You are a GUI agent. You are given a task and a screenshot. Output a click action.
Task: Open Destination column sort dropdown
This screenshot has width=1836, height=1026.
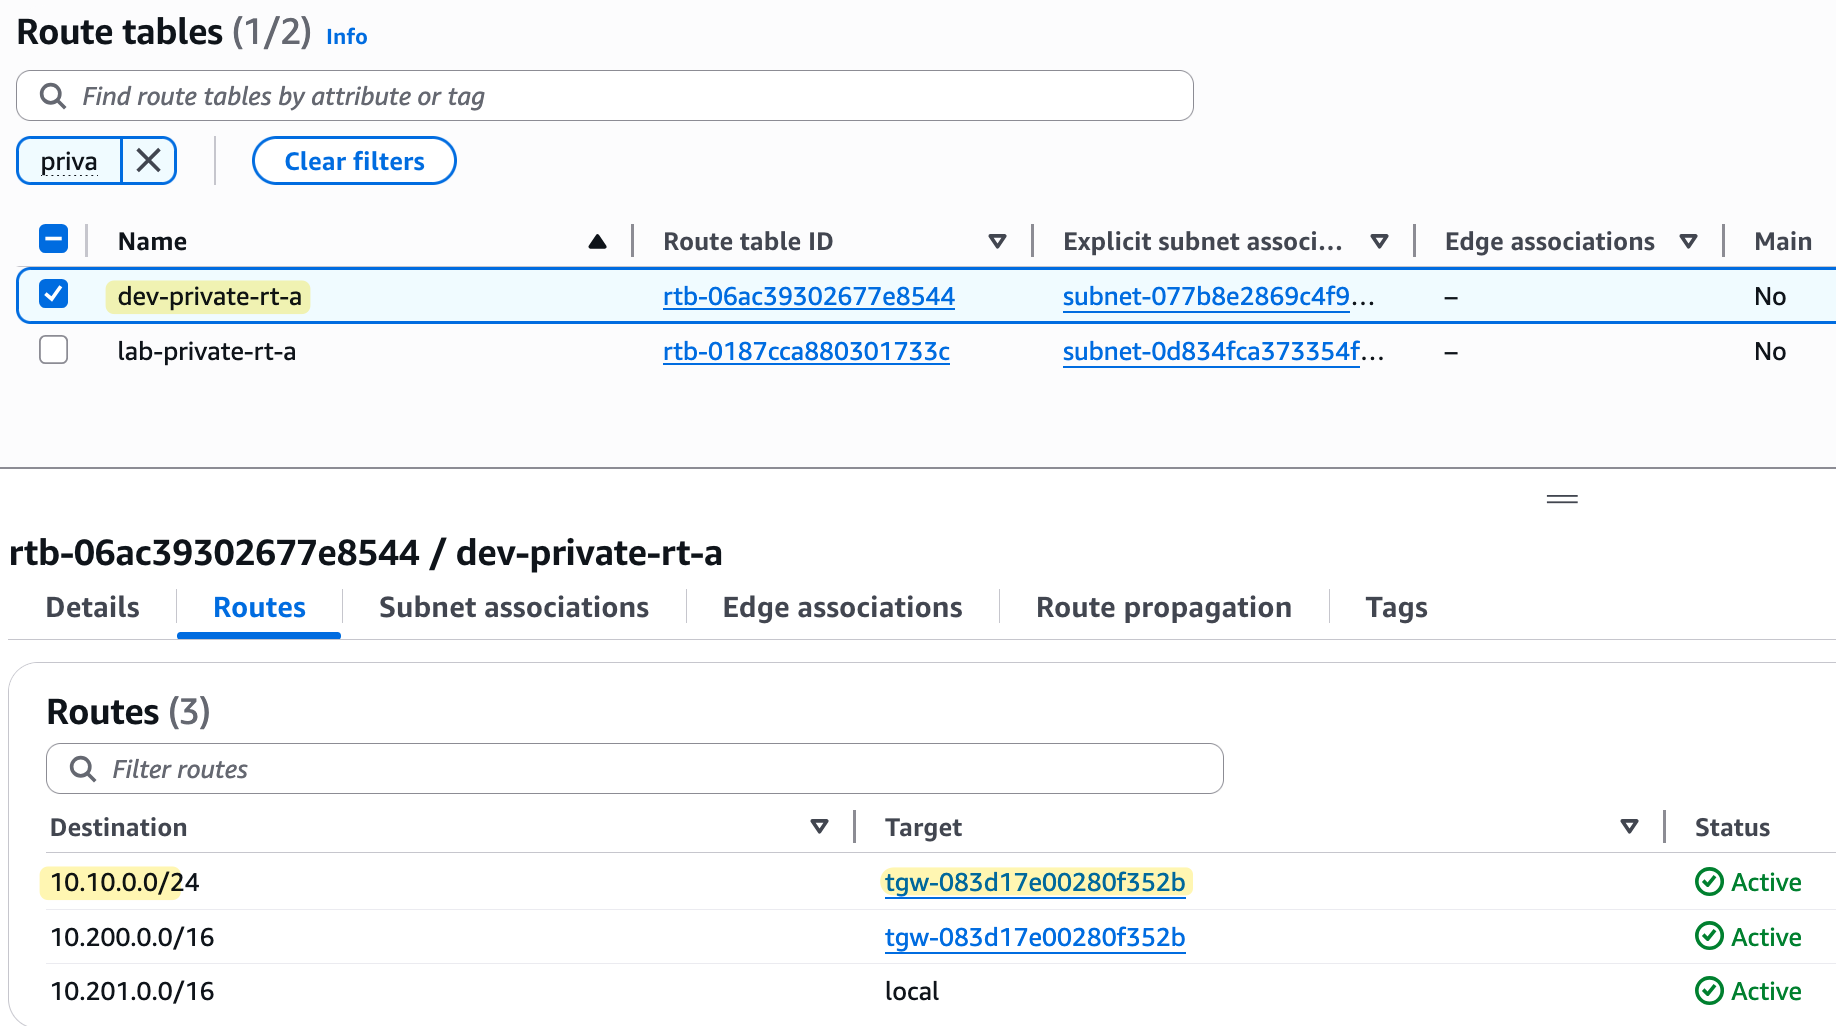[819, 827]
